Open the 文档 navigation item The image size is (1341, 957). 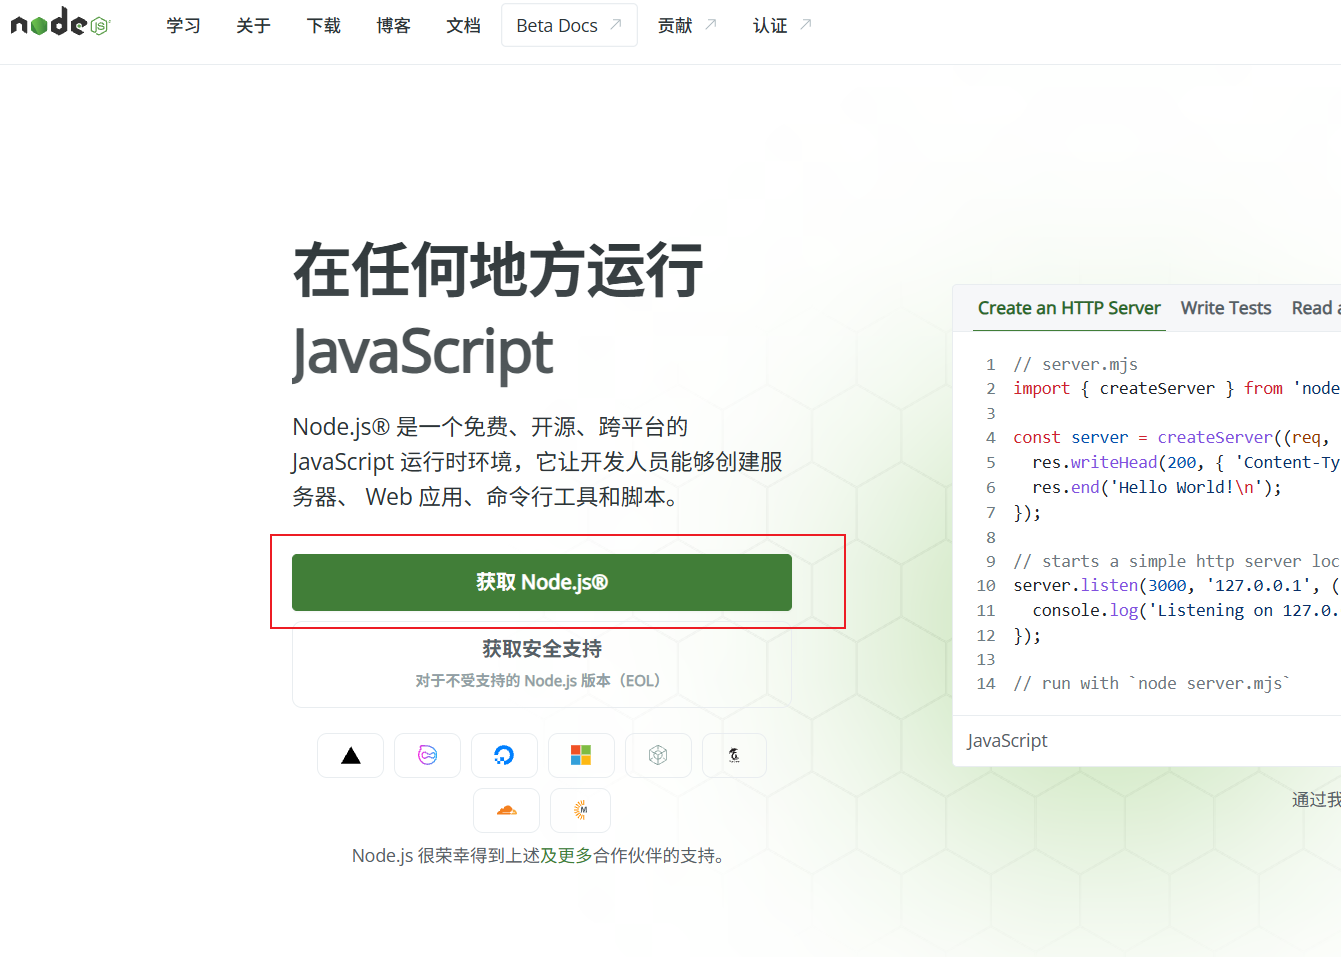pyautogui.click(x=463, y=25)
